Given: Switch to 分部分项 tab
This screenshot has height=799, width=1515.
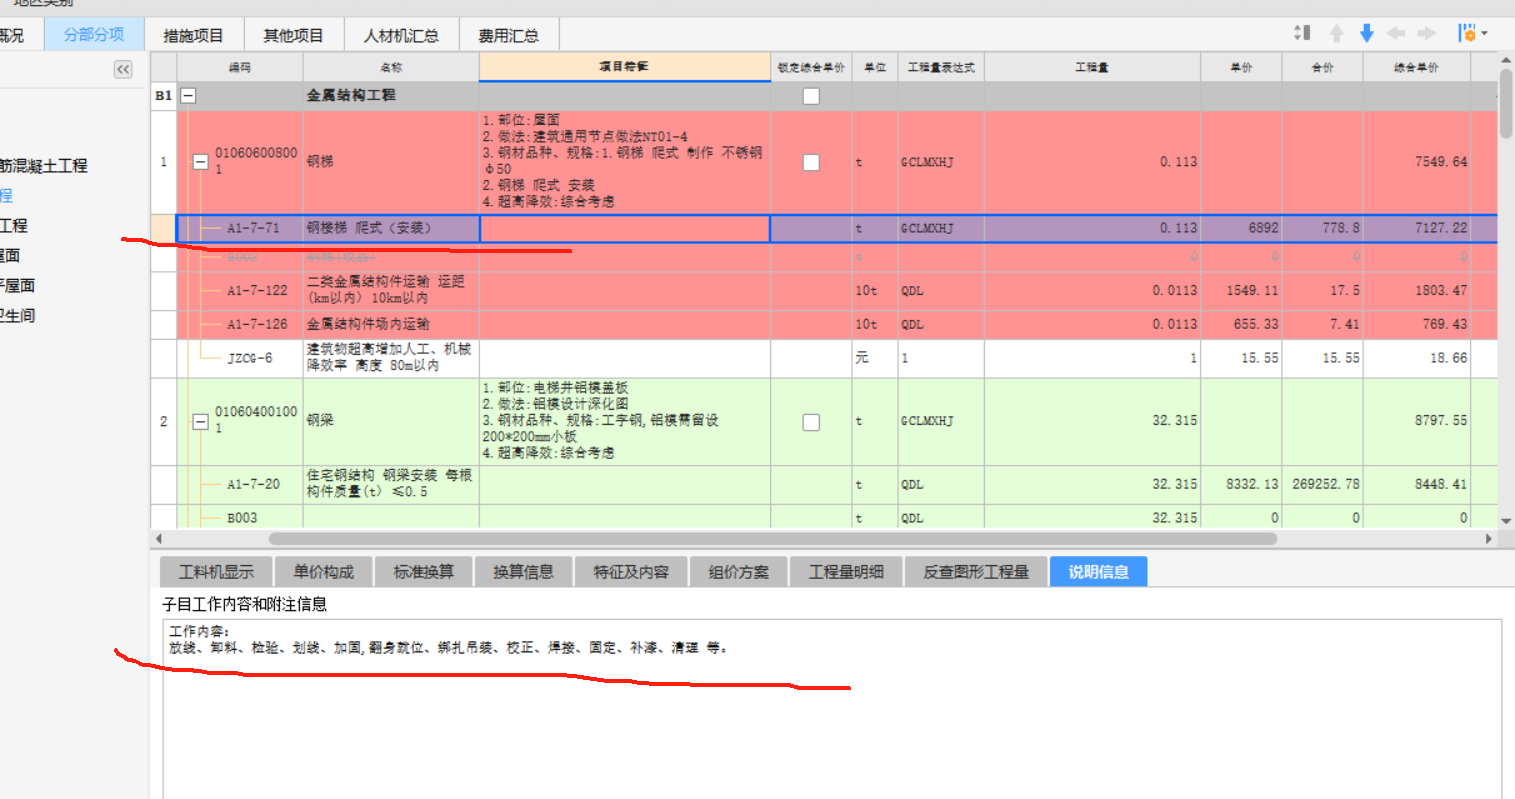Looking at the screenshot, I should pyautogui.click(x=94, y=34).
